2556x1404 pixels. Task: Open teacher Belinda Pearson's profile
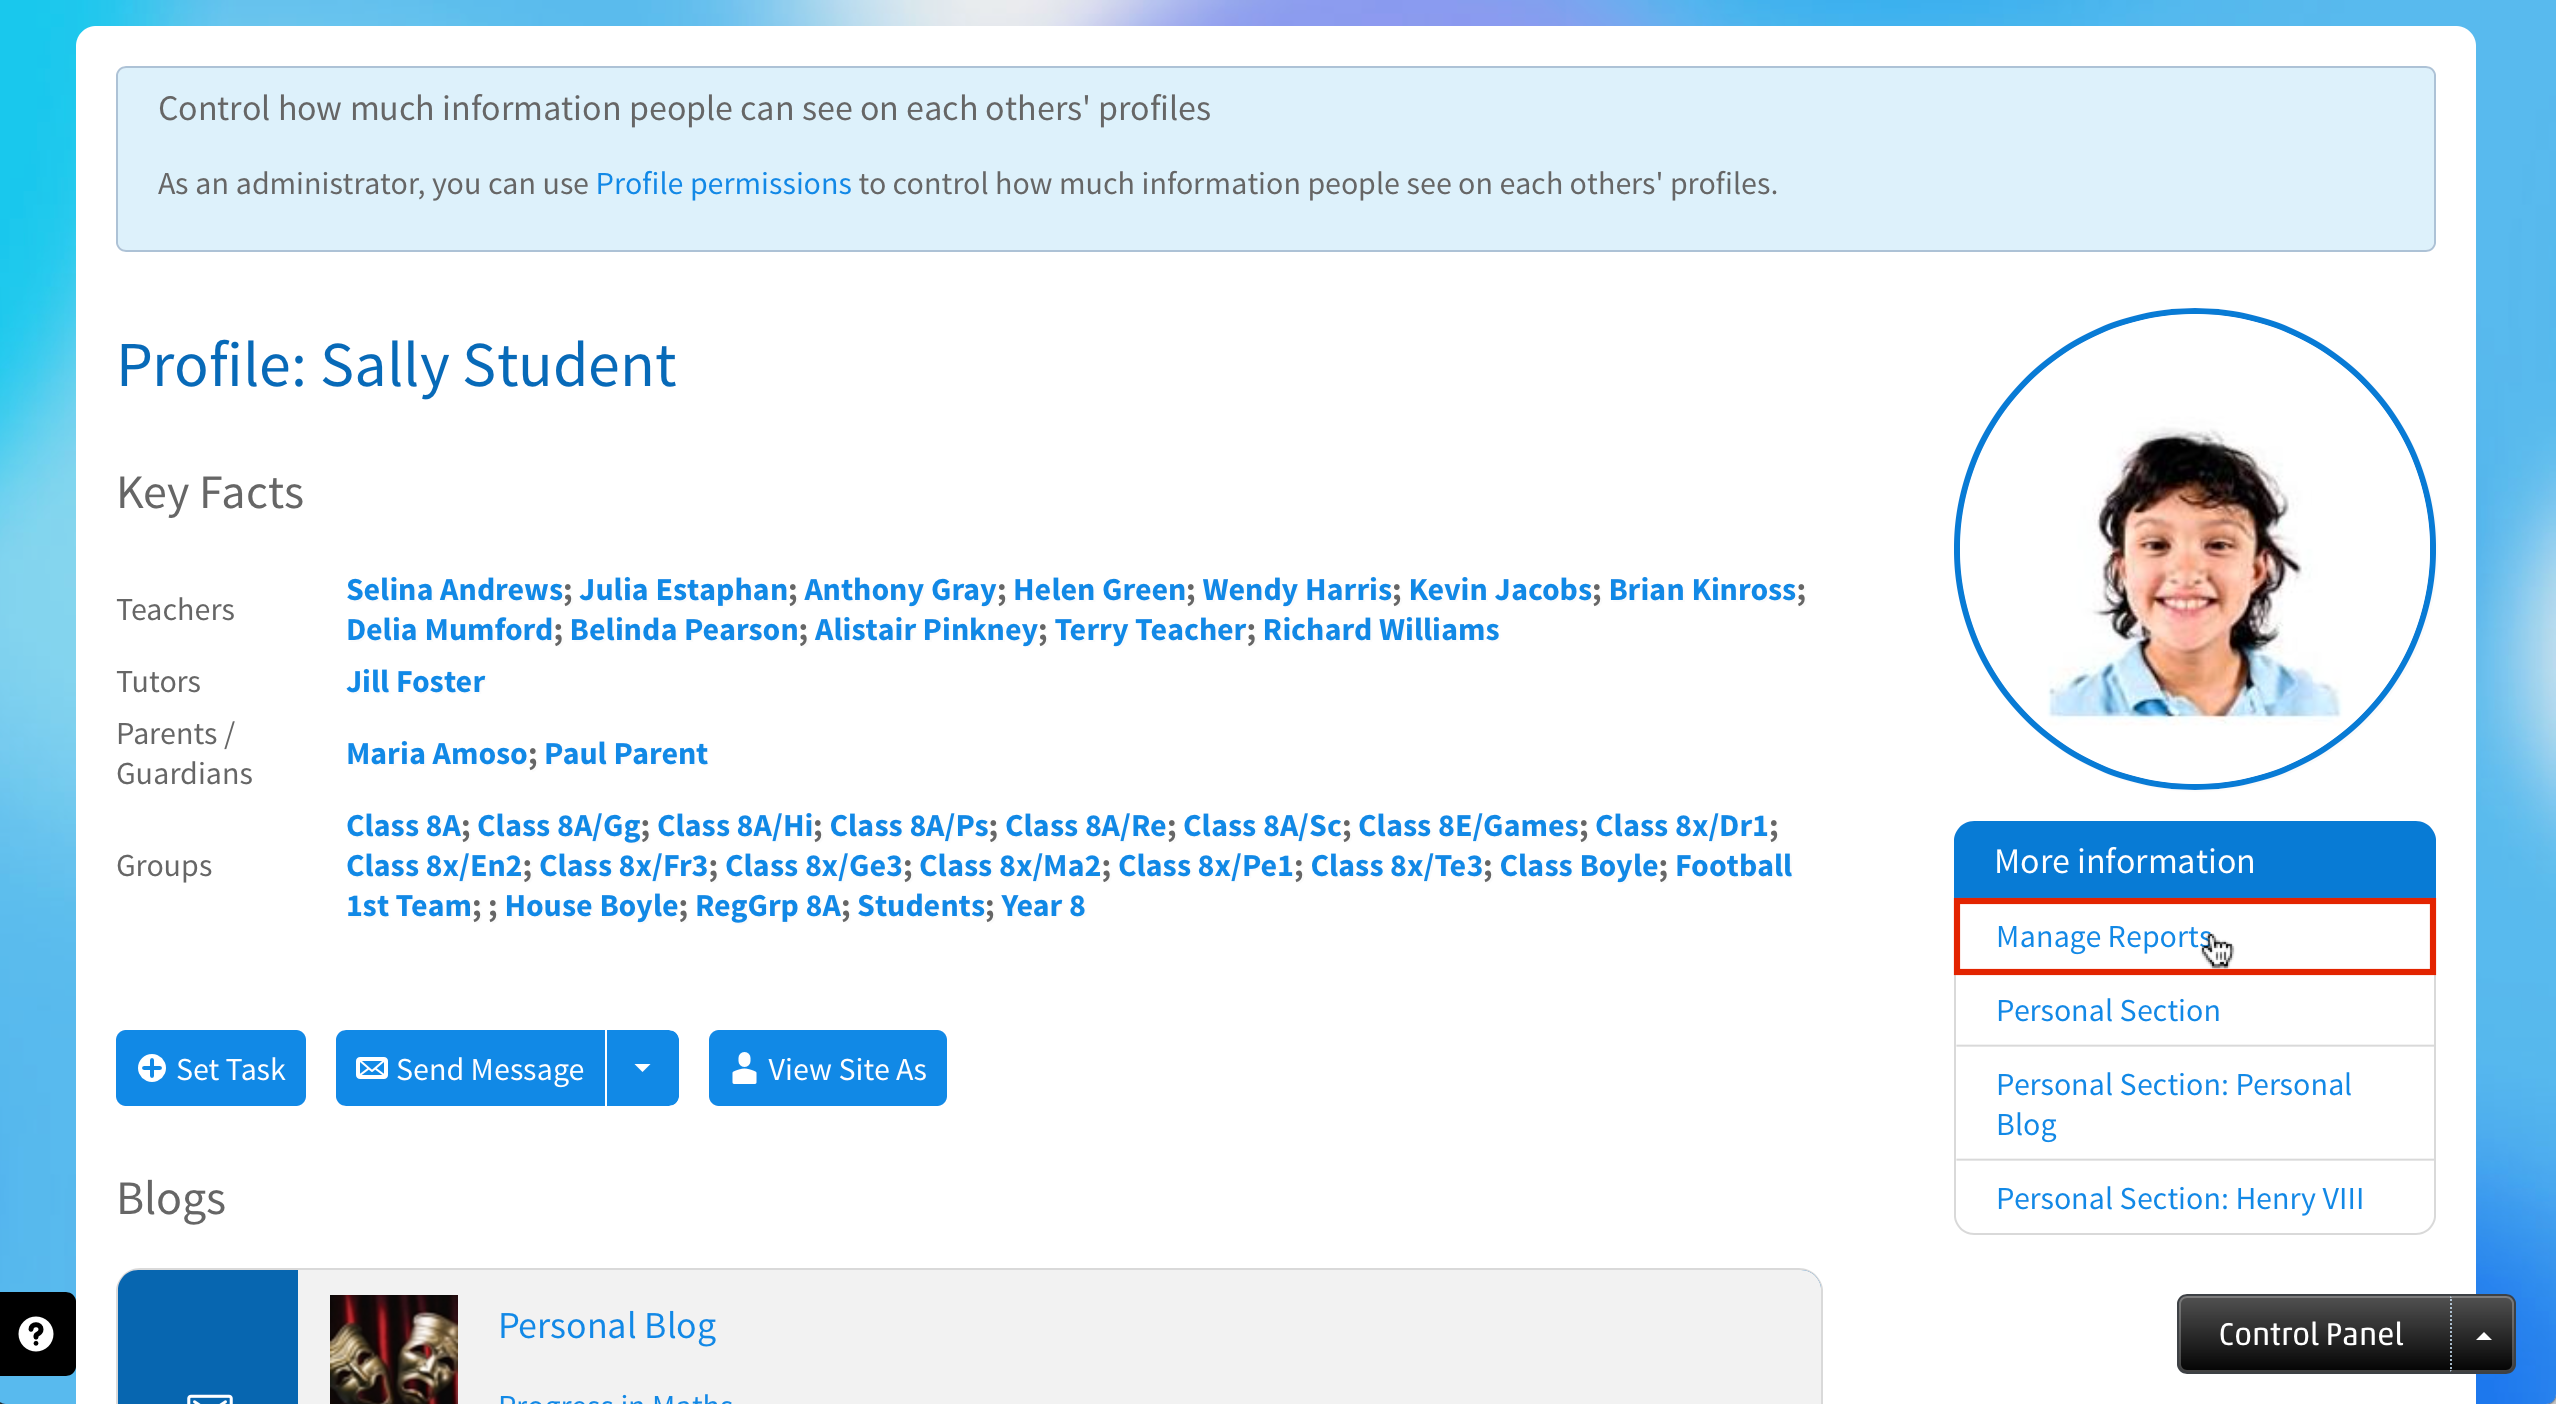click(x=684, y=629)
